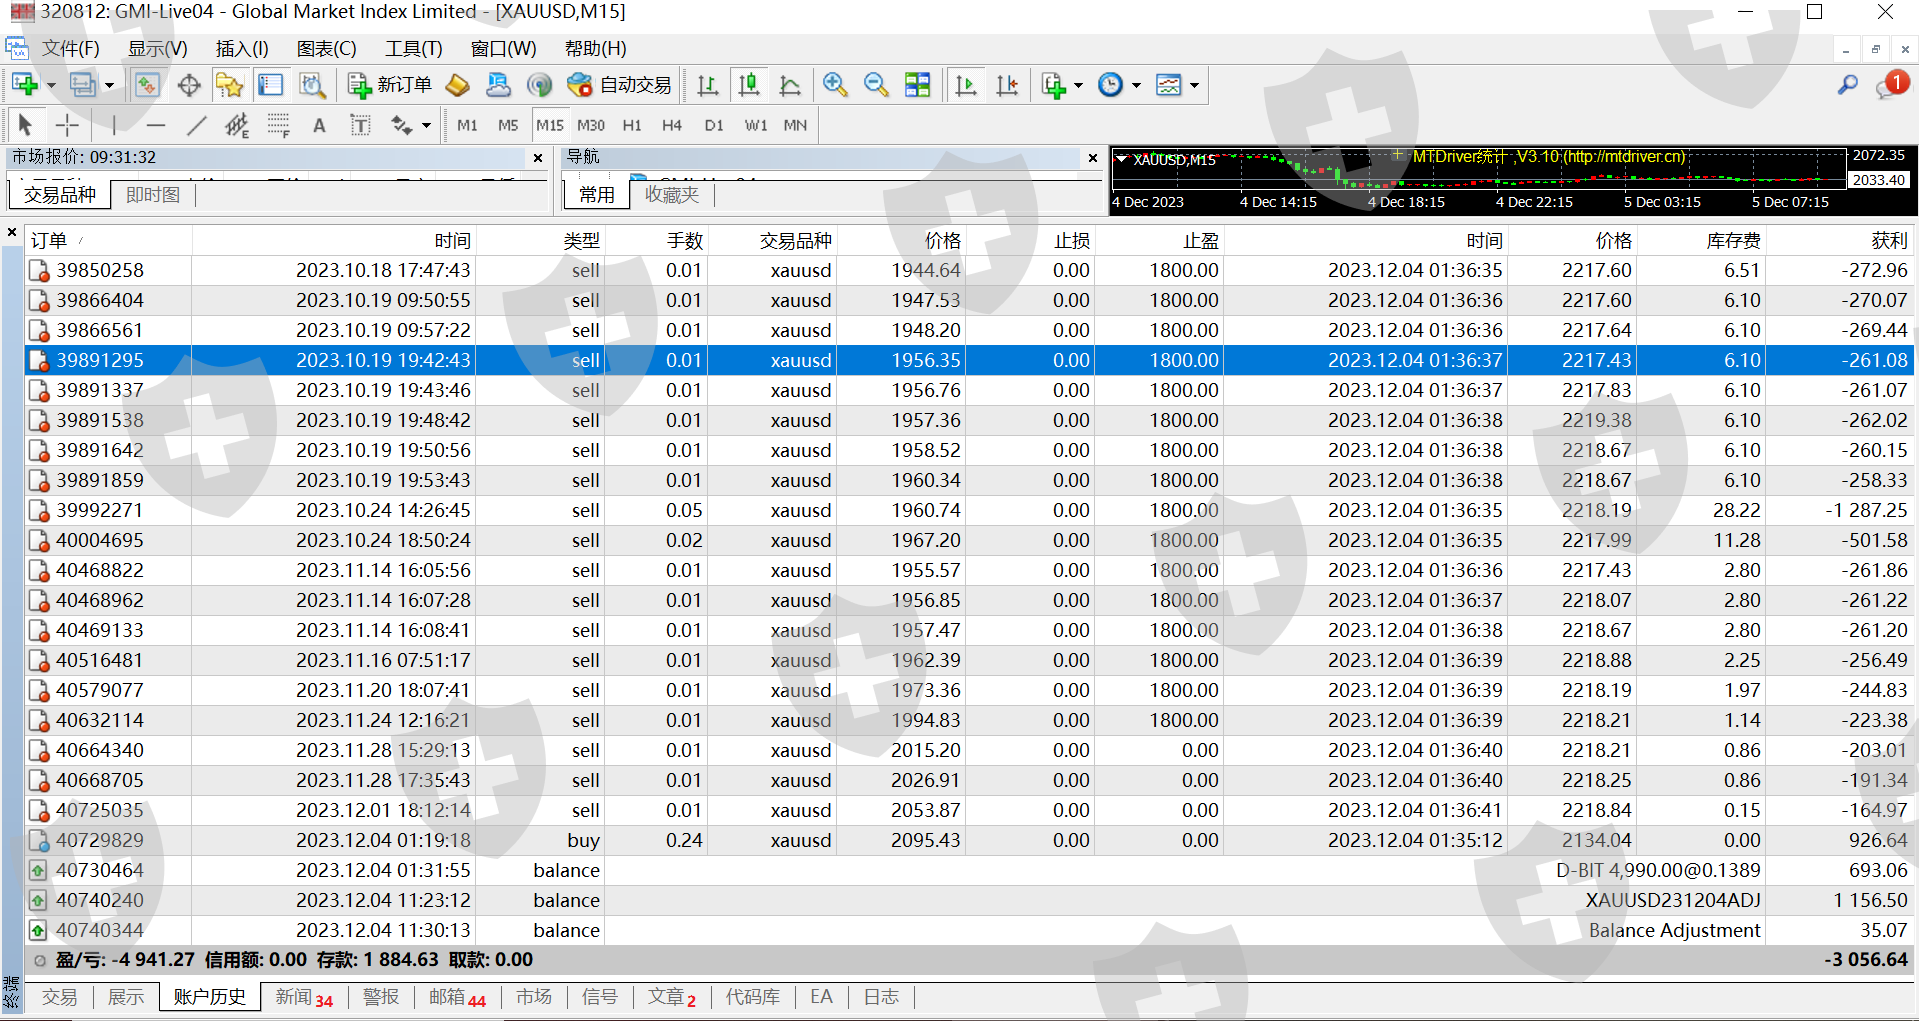Toggle the 自动交易 auto trading button
This screenshot has width=1919, height=1021.
tap(620, 85)
